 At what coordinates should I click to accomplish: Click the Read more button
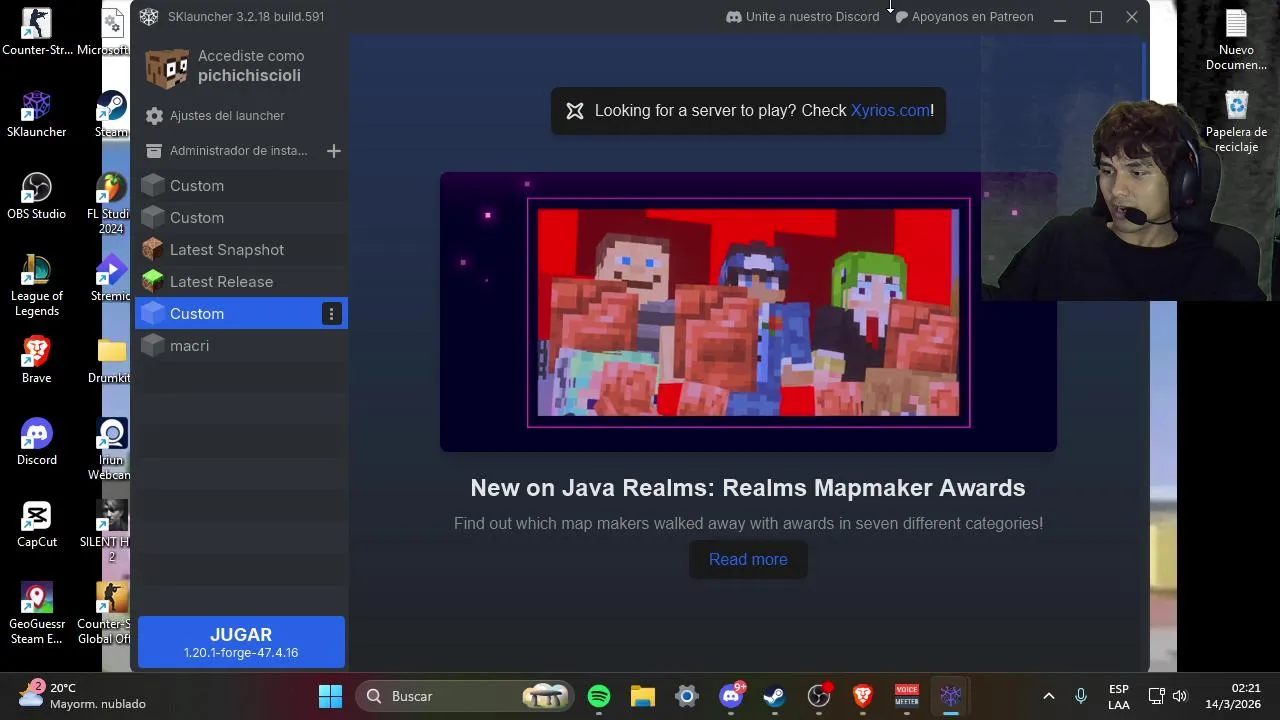[748, 560]
